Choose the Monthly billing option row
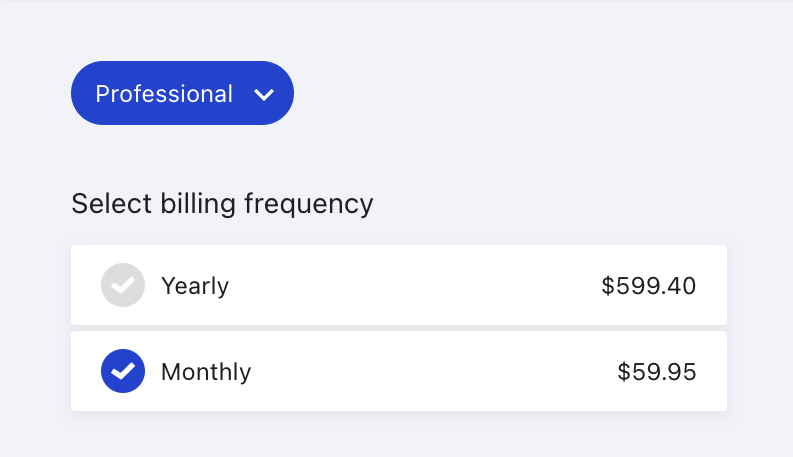The height and width of the screenshot is (457, 793). point(398,371)
